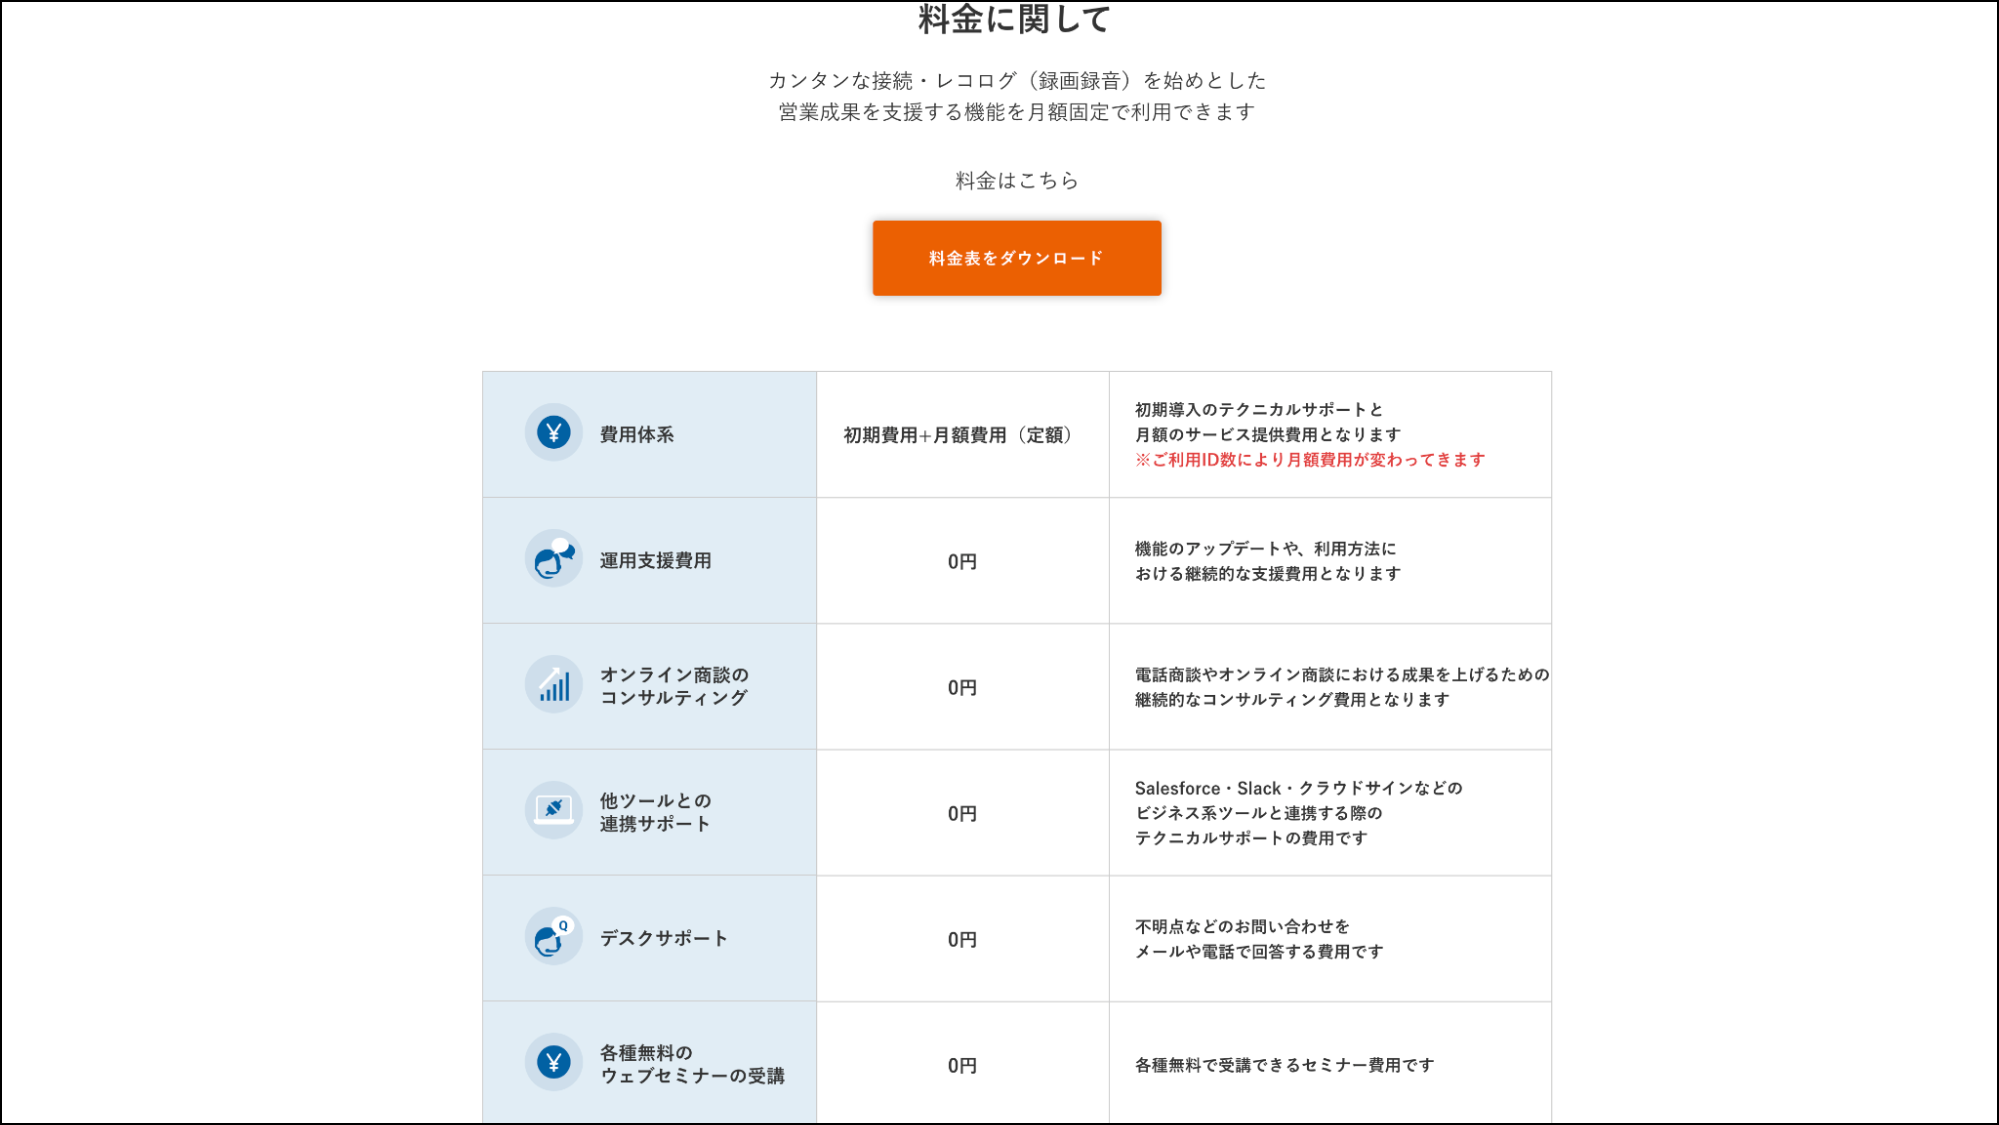Image resolution: width=1999 pixels, height=1125 pixels.
Task: Click the plug icon next to 他ツールとの連携サポート
Action: [x=552, y=811]
